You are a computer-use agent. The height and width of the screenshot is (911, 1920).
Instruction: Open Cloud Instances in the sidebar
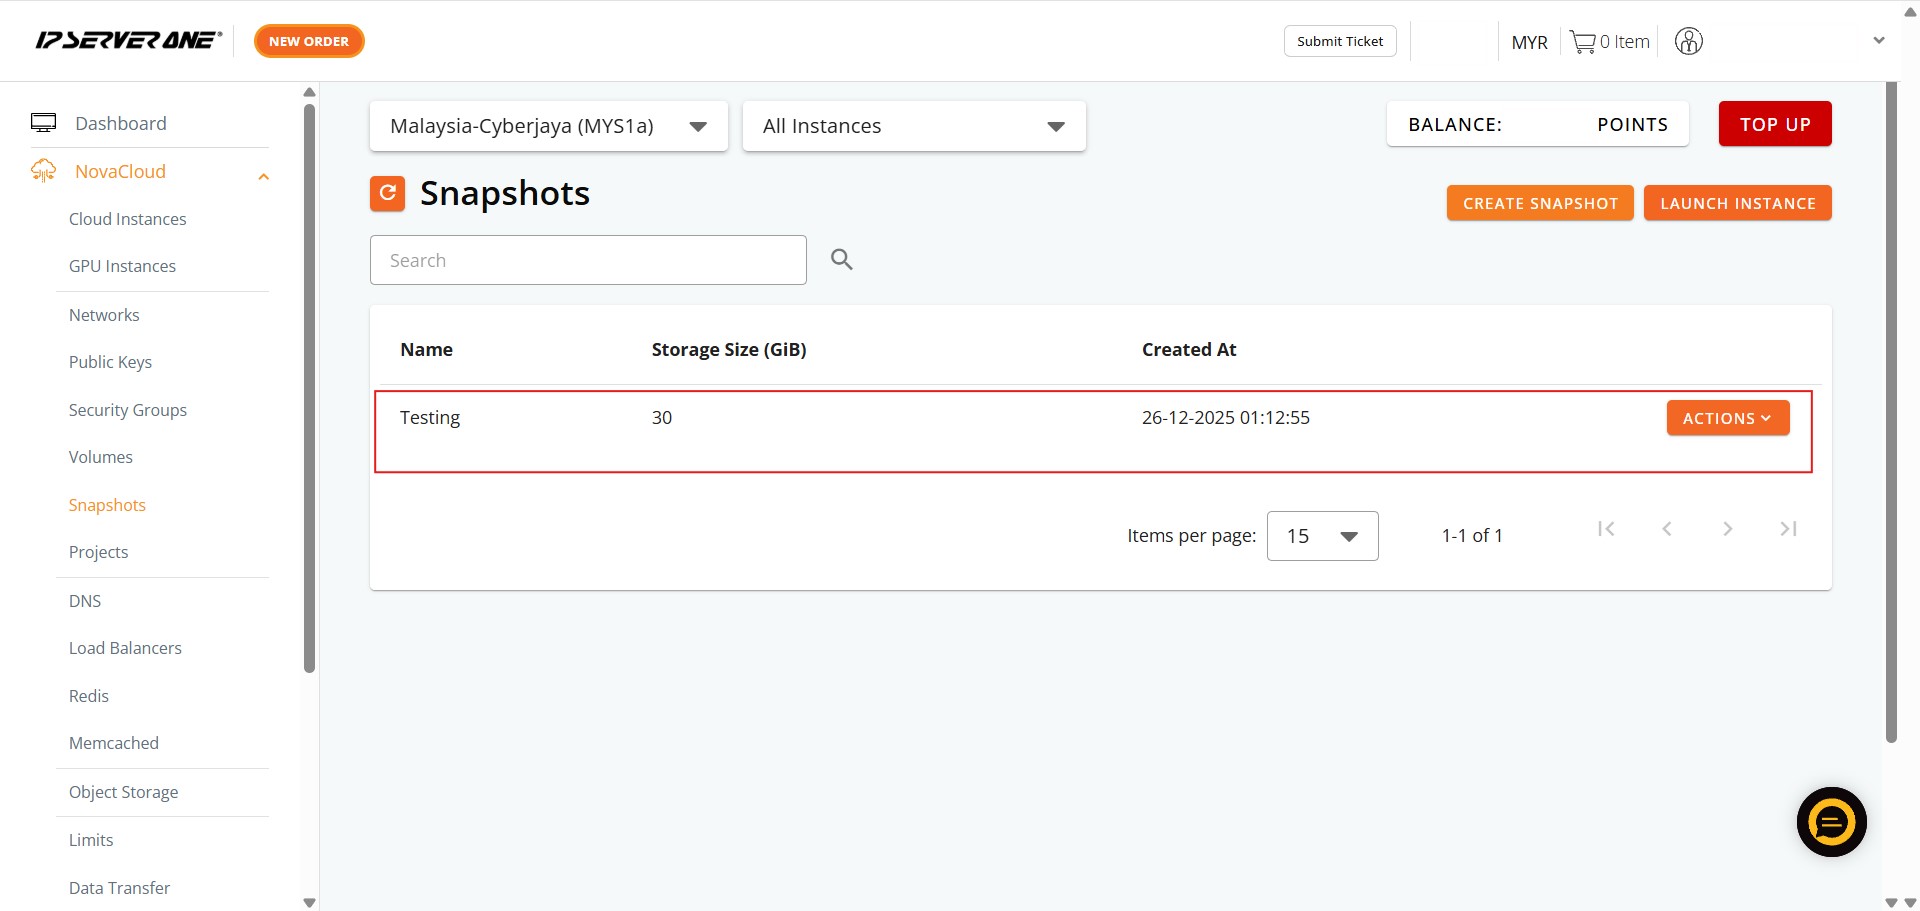(127, 219)
